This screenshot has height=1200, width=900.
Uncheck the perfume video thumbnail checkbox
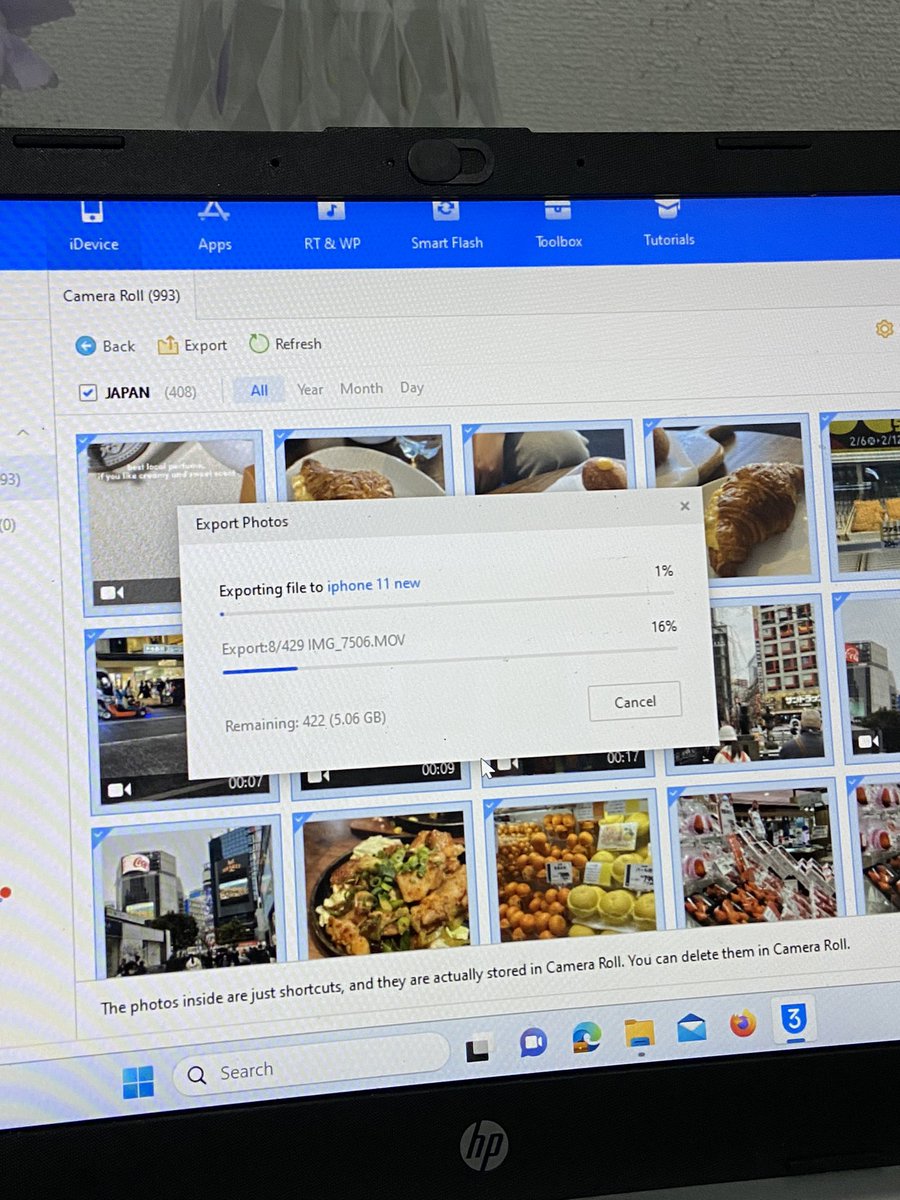(86, 440)
